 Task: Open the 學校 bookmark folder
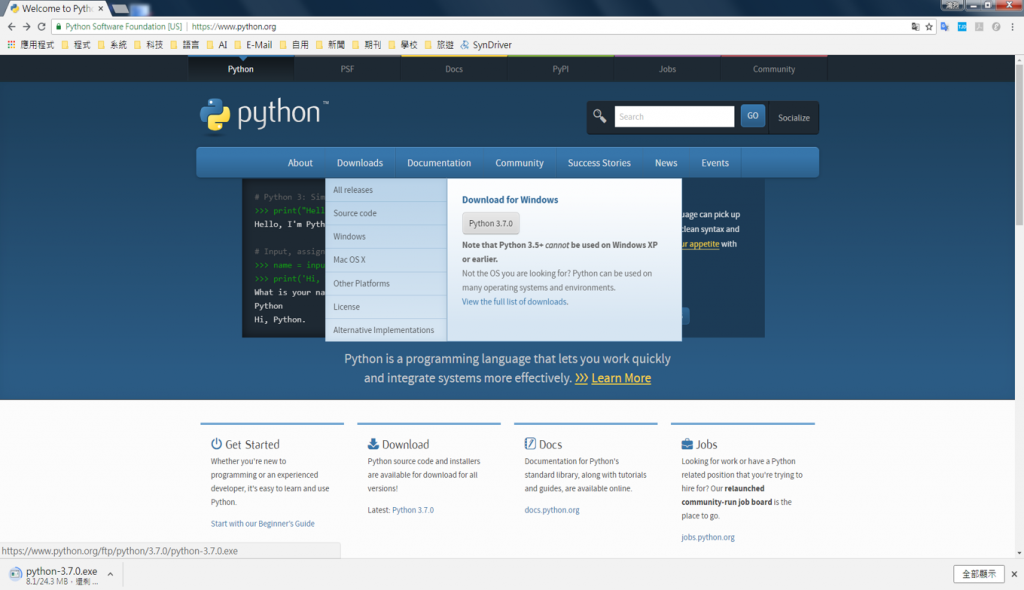tap(402, 44)
